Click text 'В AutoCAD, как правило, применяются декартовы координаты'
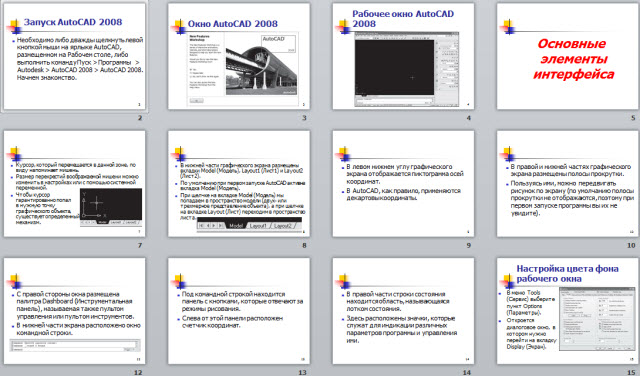 tap(404, 194)
